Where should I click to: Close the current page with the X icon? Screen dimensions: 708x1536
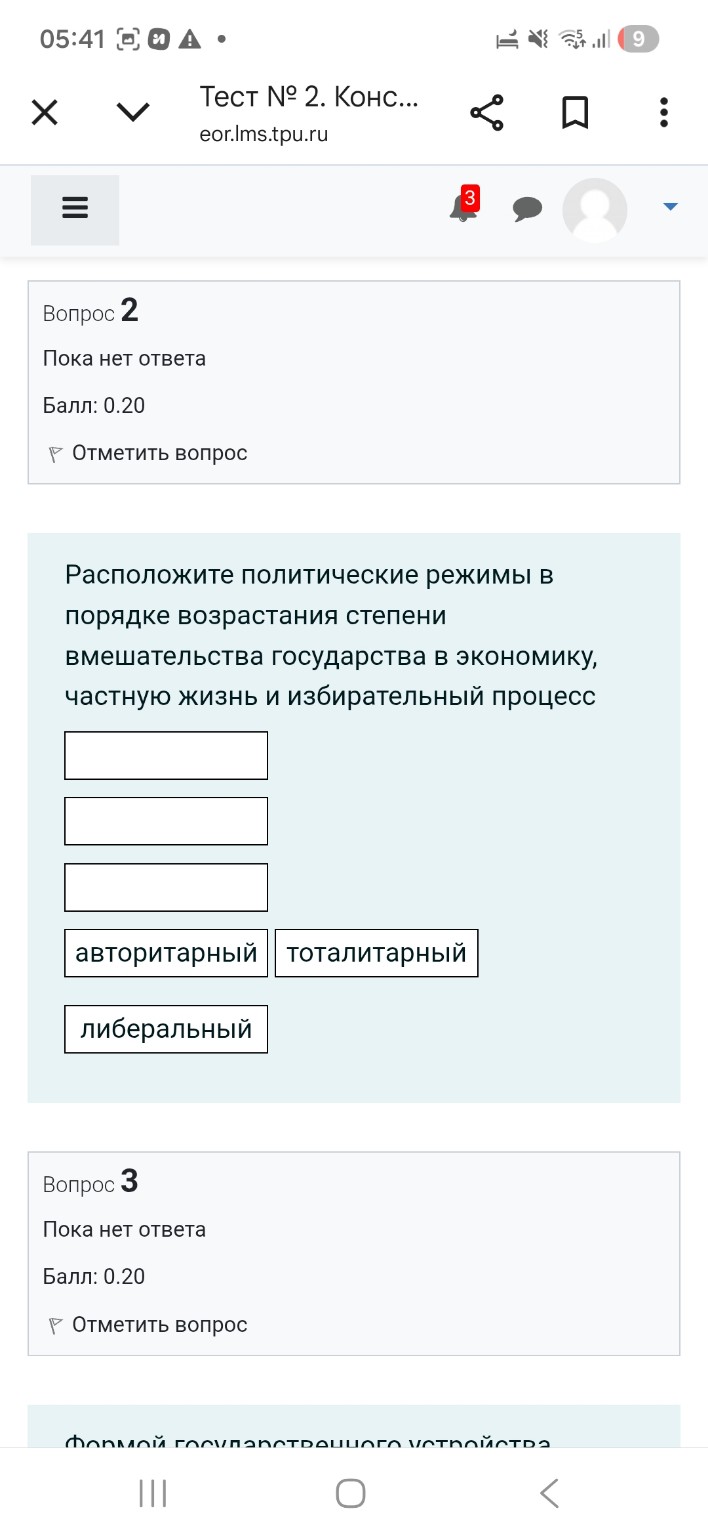click(44, 112)
